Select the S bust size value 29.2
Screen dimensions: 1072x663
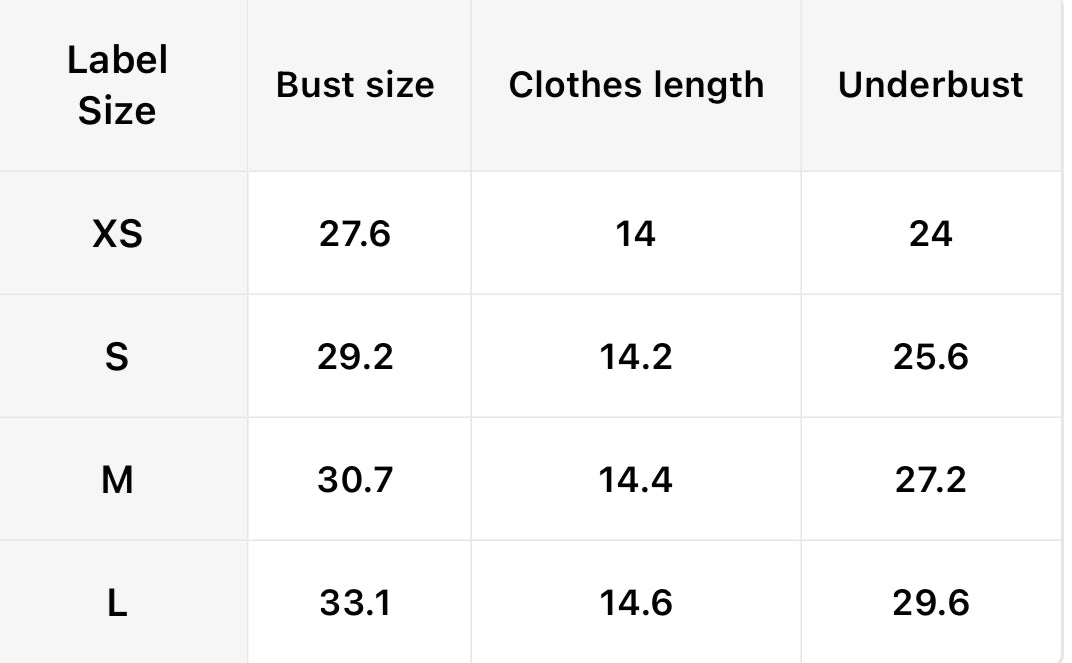[x=355, y=357]
